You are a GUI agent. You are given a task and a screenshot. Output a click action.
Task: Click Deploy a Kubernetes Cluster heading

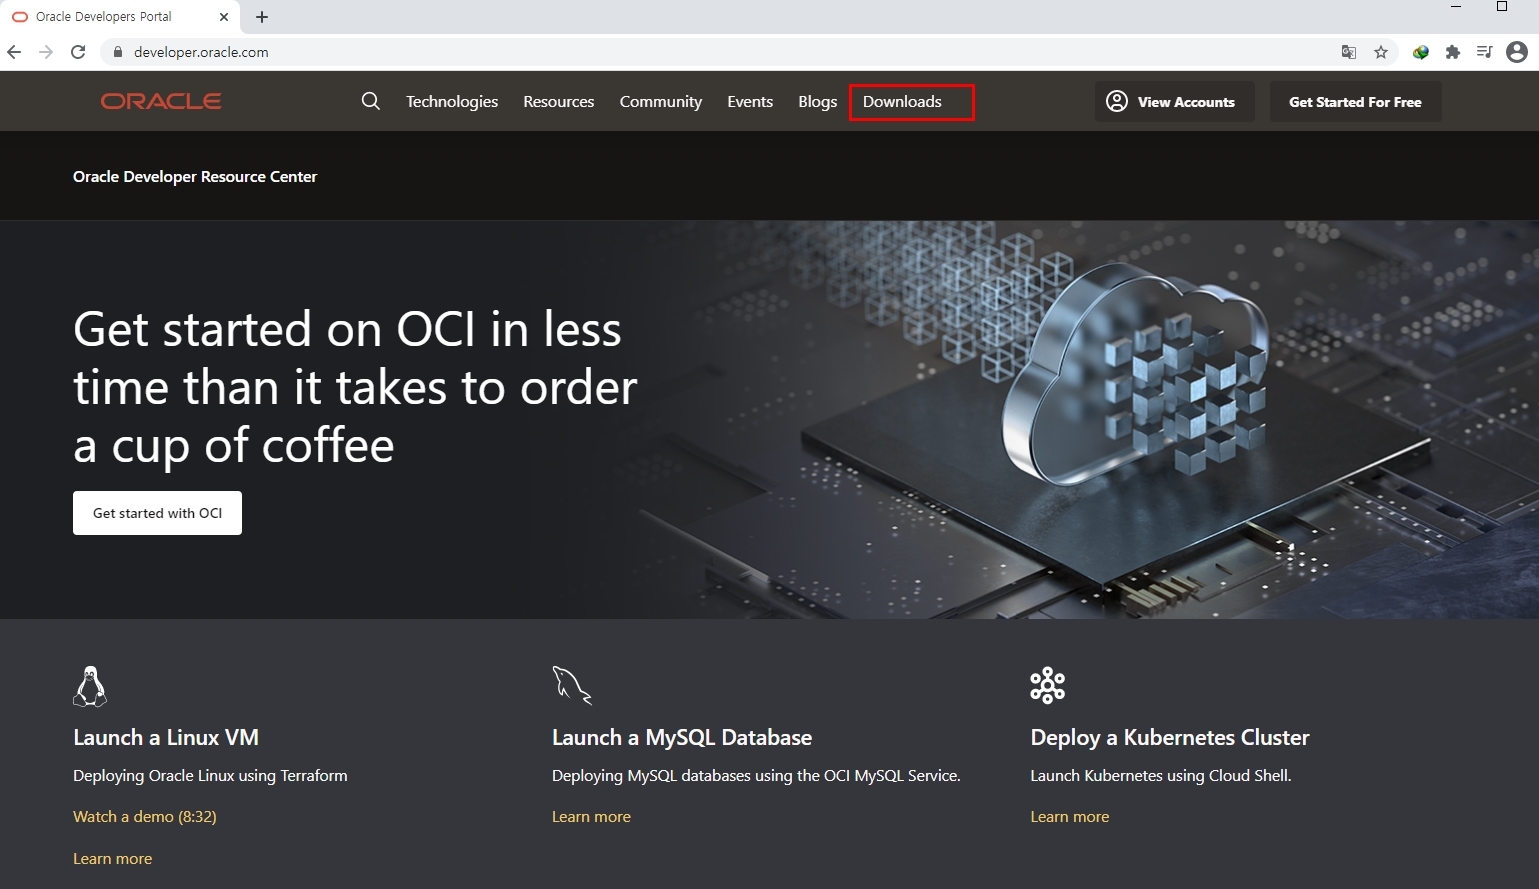1170,737
